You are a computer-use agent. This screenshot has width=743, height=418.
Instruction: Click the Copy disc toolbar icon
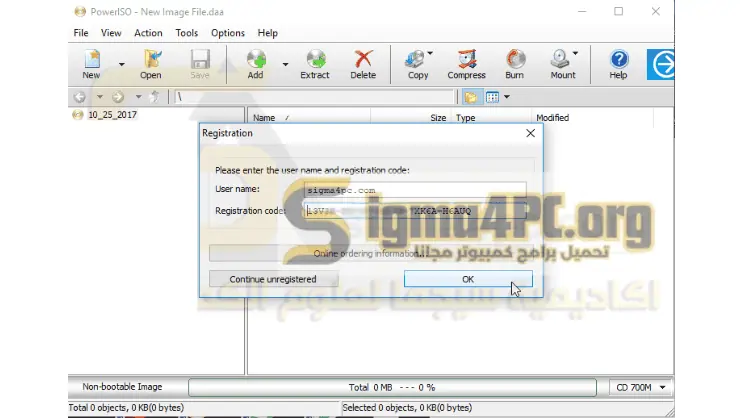pos(417,64)
